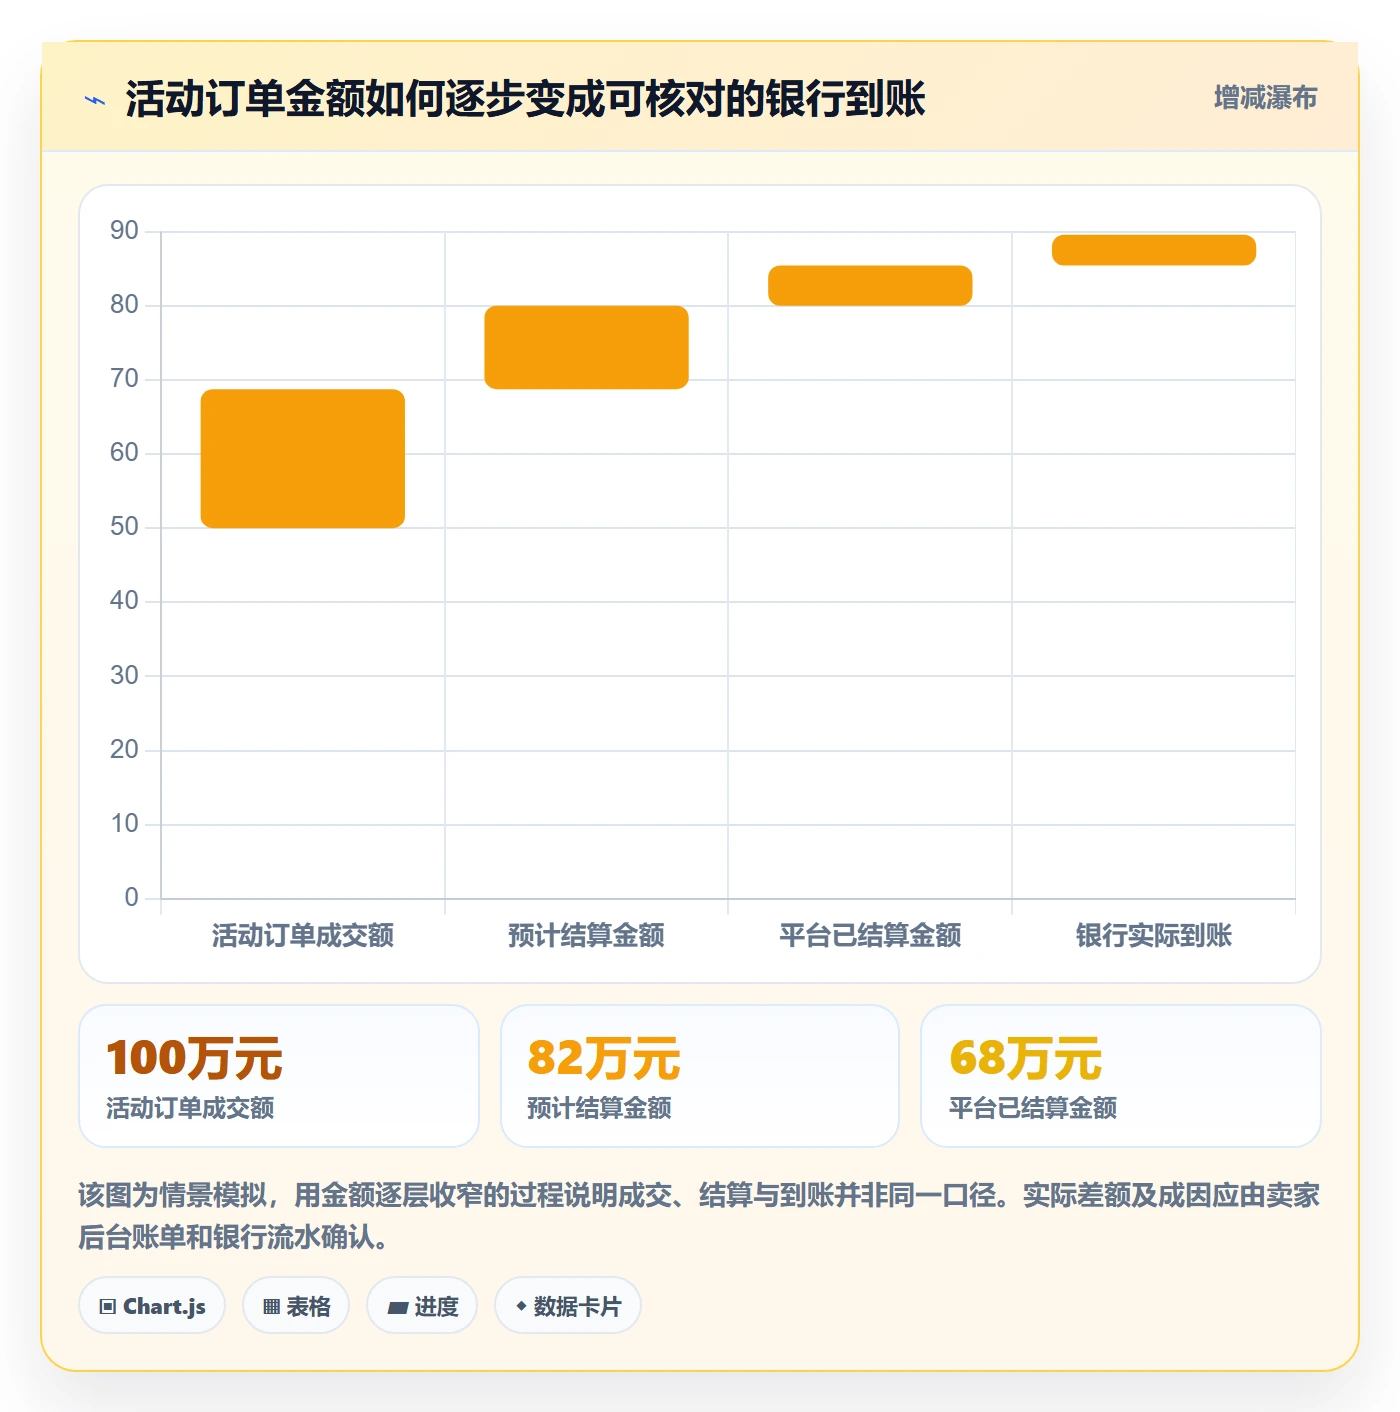
Task: Select the 银行实际到账 waterfall bar
Action: (x=1154, y=250)
